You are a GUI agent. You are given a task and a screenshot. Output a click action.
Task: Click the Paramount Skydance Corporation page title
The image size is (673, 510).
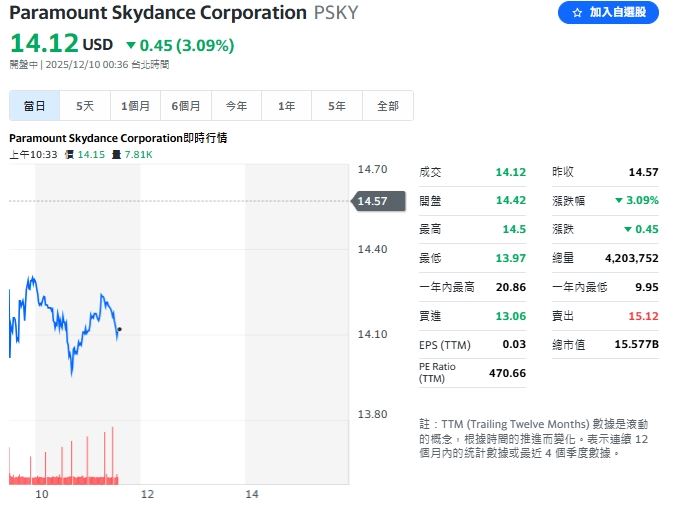[x=158, y=13]
